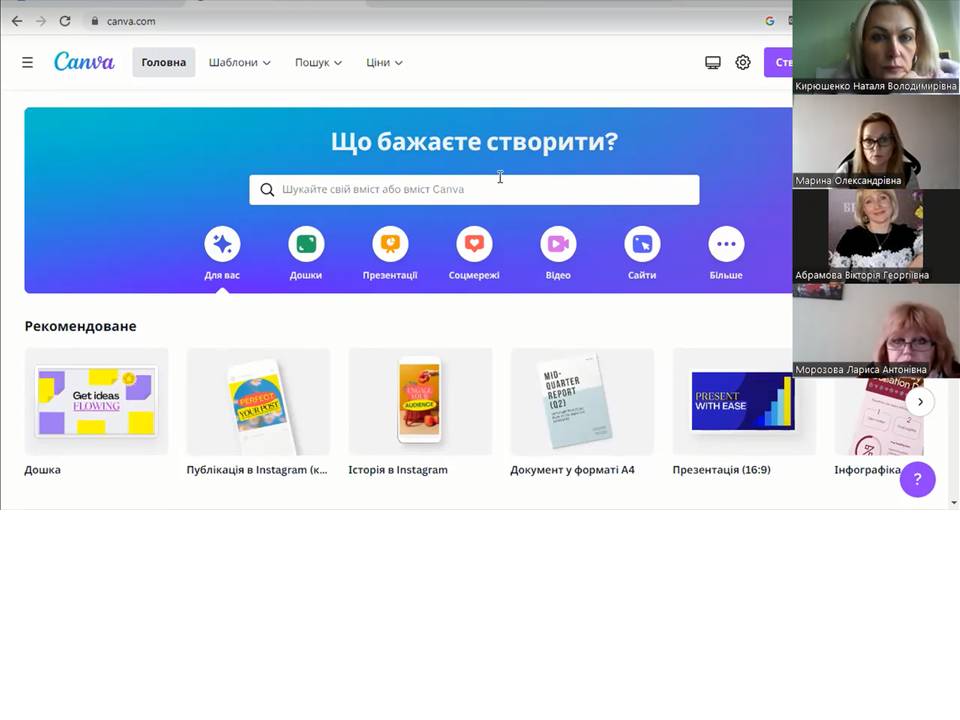Open the settings gear icon
This screenshot has width=960, height=720.
743,62
